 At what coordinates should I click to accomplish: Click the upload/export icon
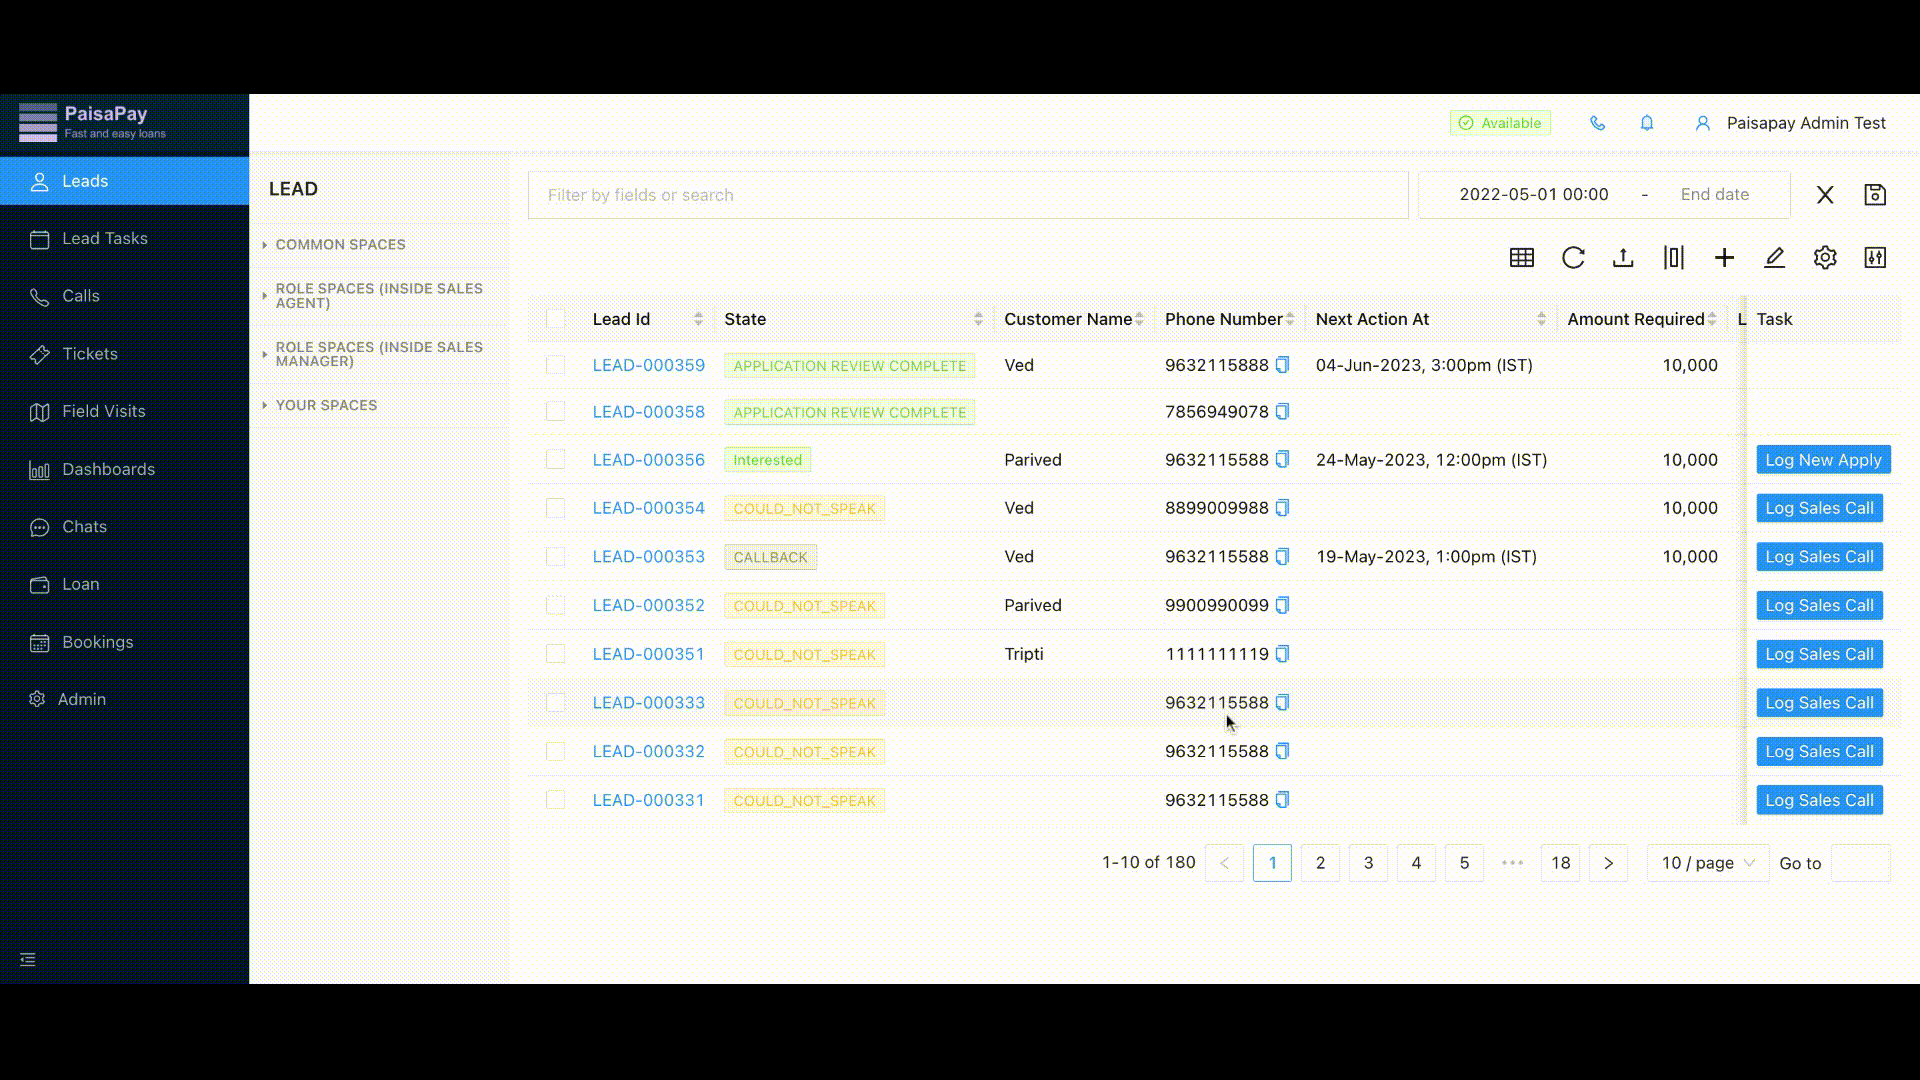pos(1623,258)
